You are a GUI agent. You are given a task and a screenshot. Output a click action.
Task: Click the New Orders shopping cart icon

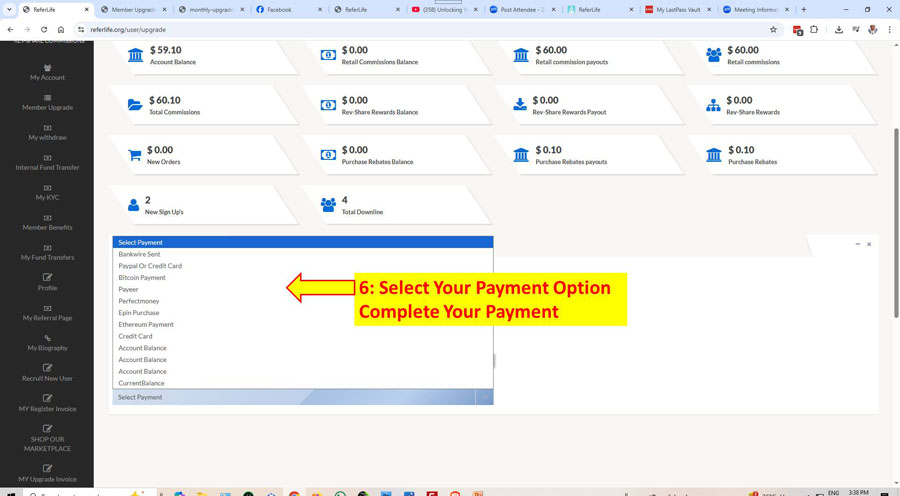click(135, 155)
